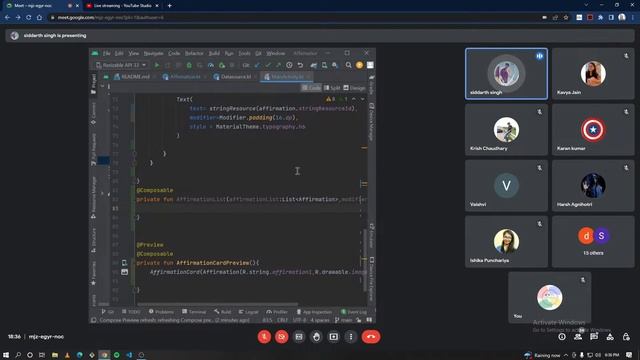Viewport: 640px width, 360px height.
Task: Raise hand using the hand icon
Action: [x=316, y=337]
